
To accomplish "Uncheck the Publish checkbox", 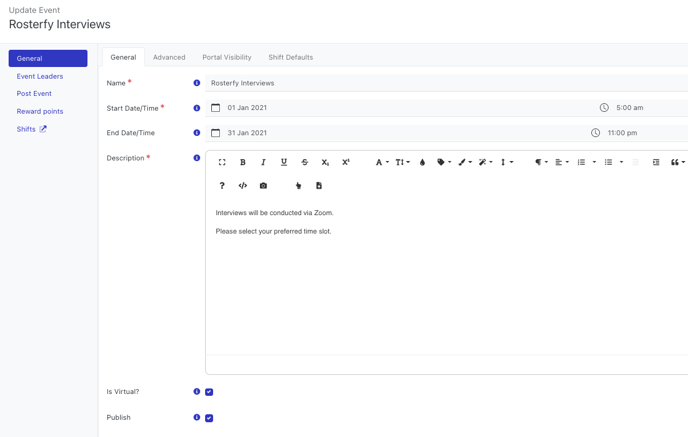I will coord(209,418).
